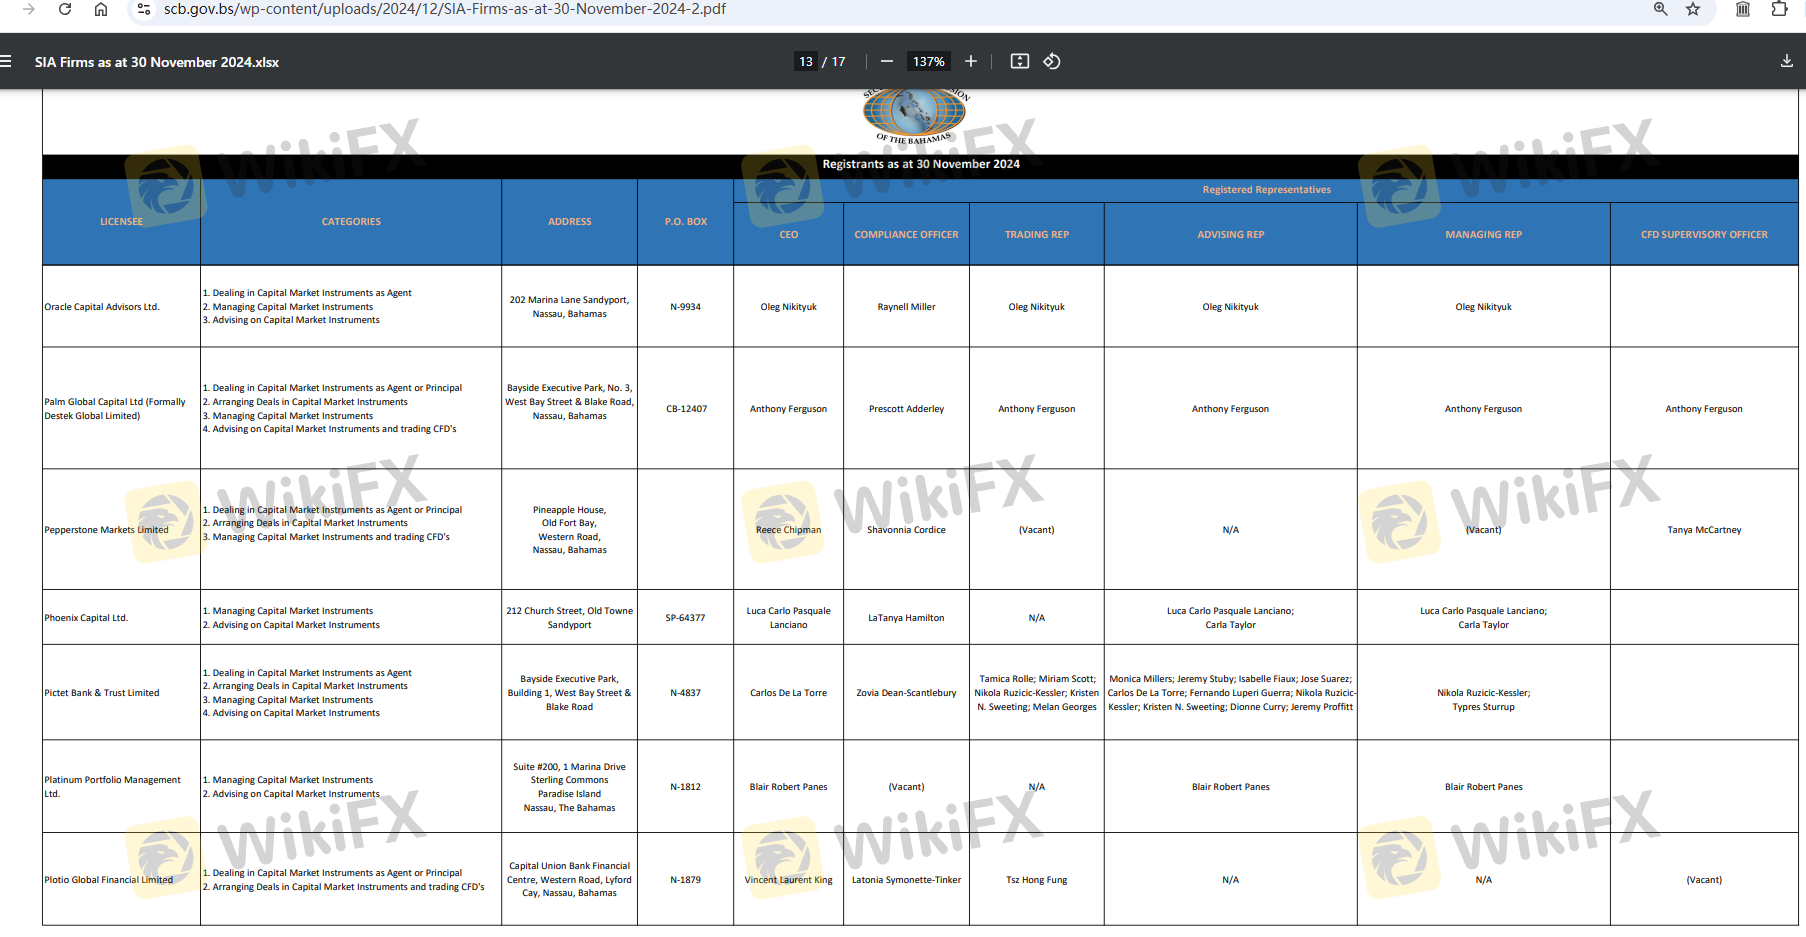Bookmark this page with the star icon
This screenshot has height=937, width=1806.
pyautogui.click(x=1693, y=9)
